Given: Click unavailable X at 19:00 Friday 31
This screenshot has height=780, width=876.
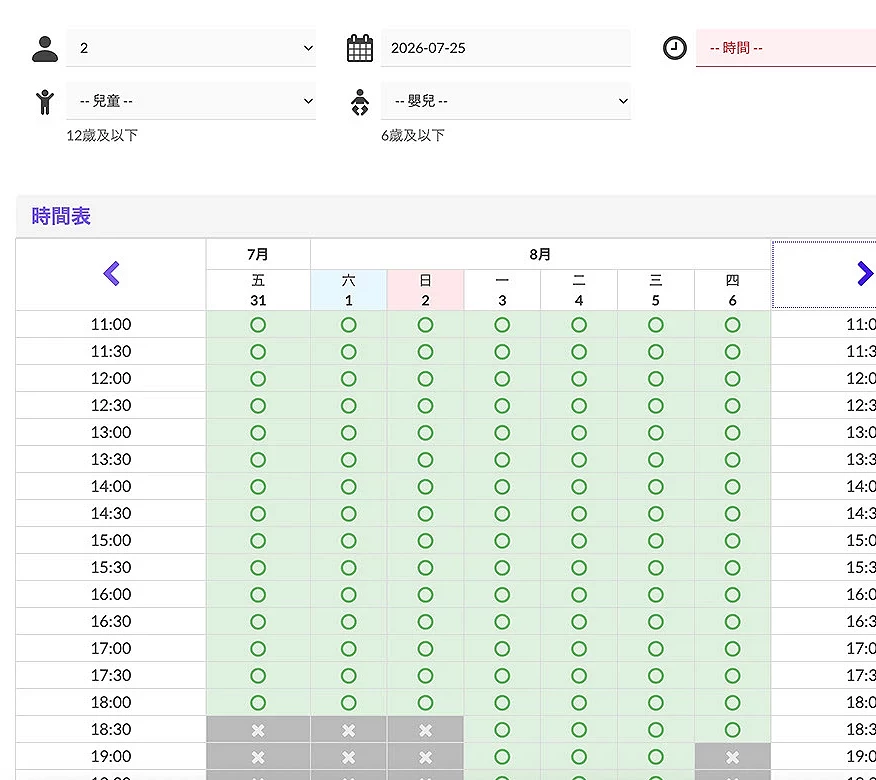Looking at the screenshot, I should pyautogui.click(x=258, y=757).
